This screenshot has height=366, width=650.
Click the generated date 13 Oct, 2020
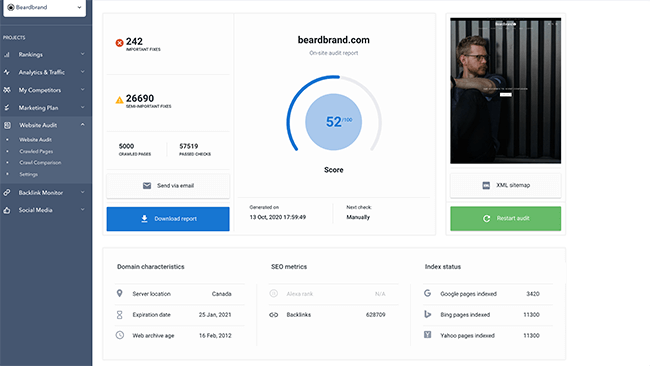coord(278,217)
